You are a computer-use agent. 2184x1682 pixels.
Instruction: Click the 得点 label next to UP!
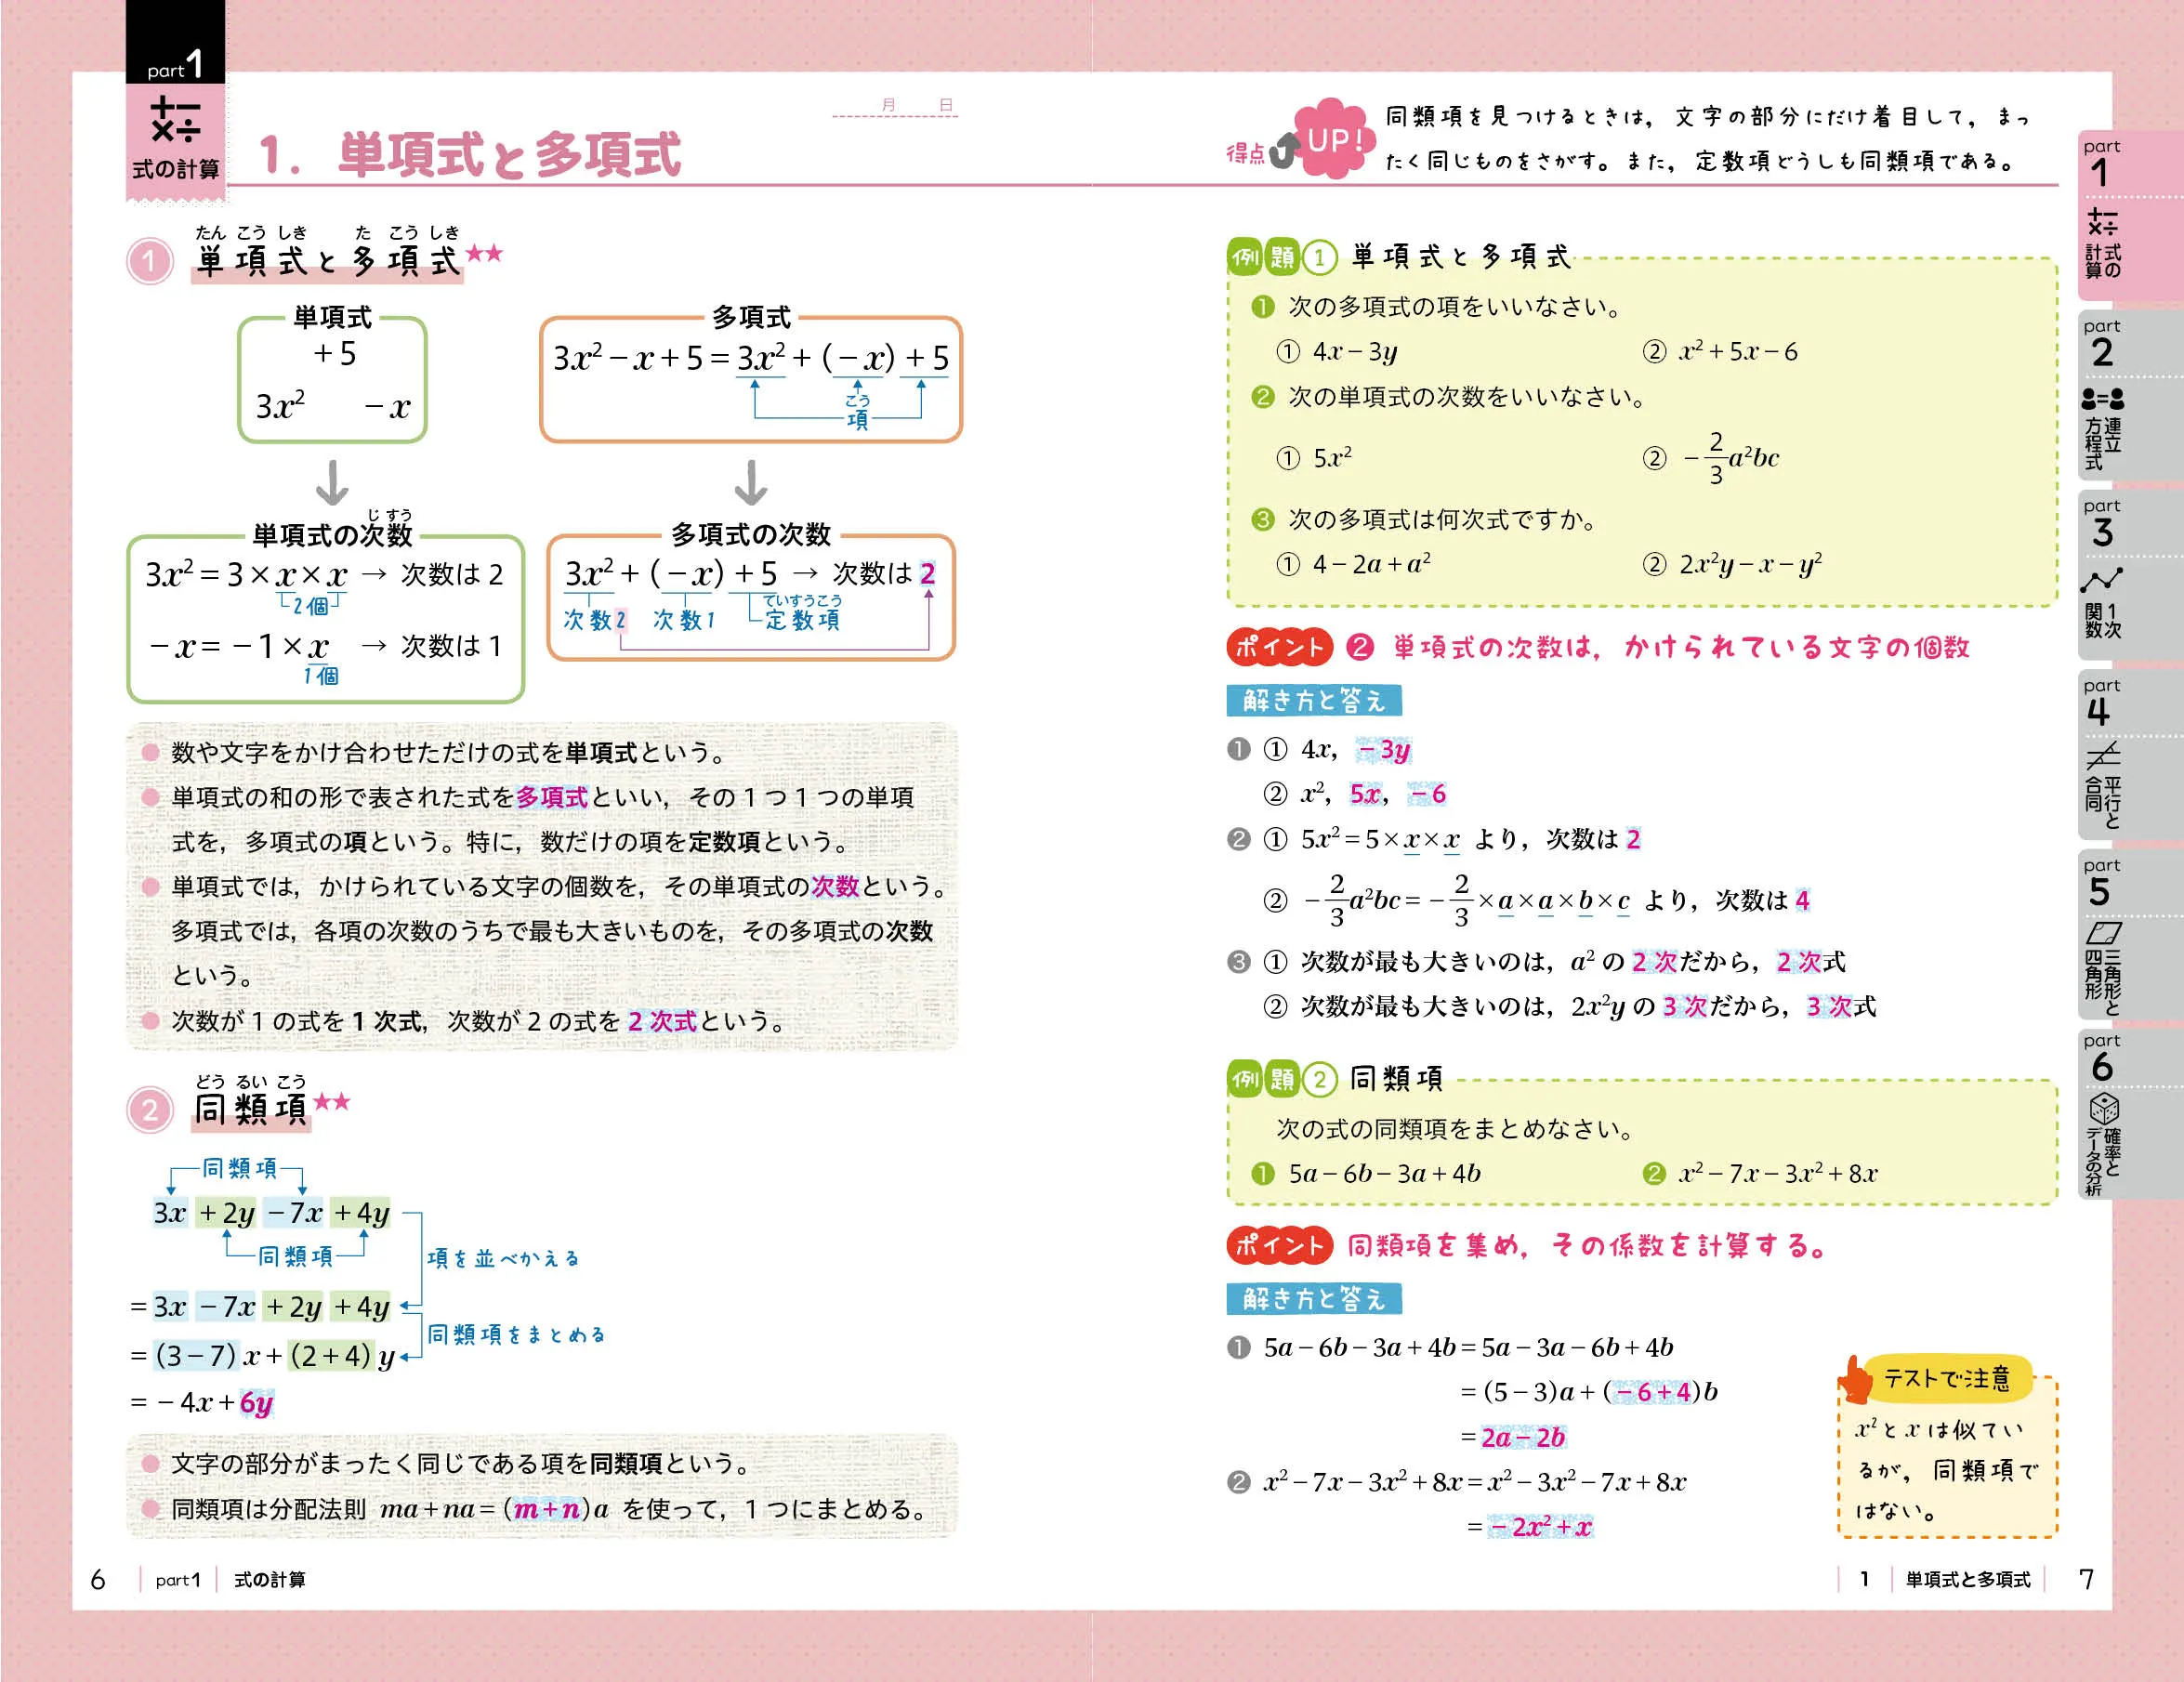tap(1246, 153)
